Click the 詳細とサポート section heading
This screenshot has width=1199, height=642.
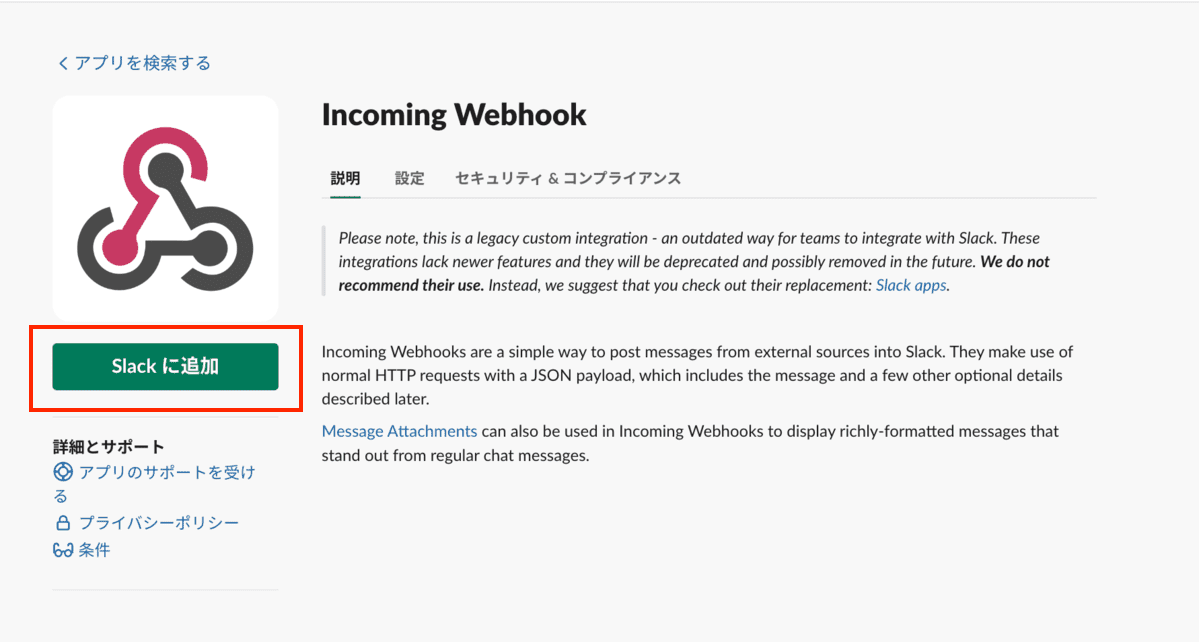(109, 446)
